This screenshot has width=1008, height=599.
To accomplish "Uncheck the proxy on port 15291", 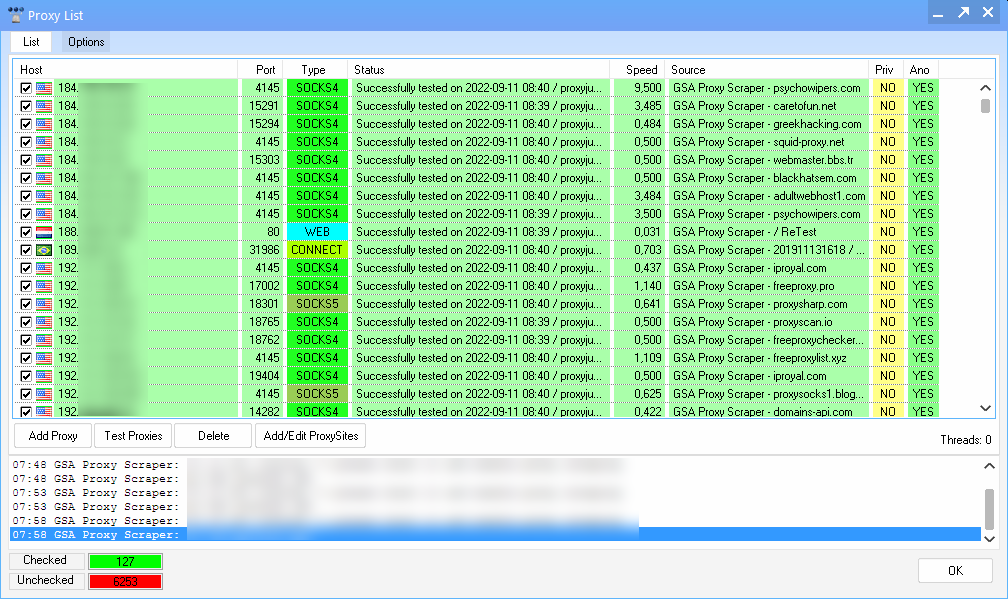I will pyautogui.click(x=26, y=106).
